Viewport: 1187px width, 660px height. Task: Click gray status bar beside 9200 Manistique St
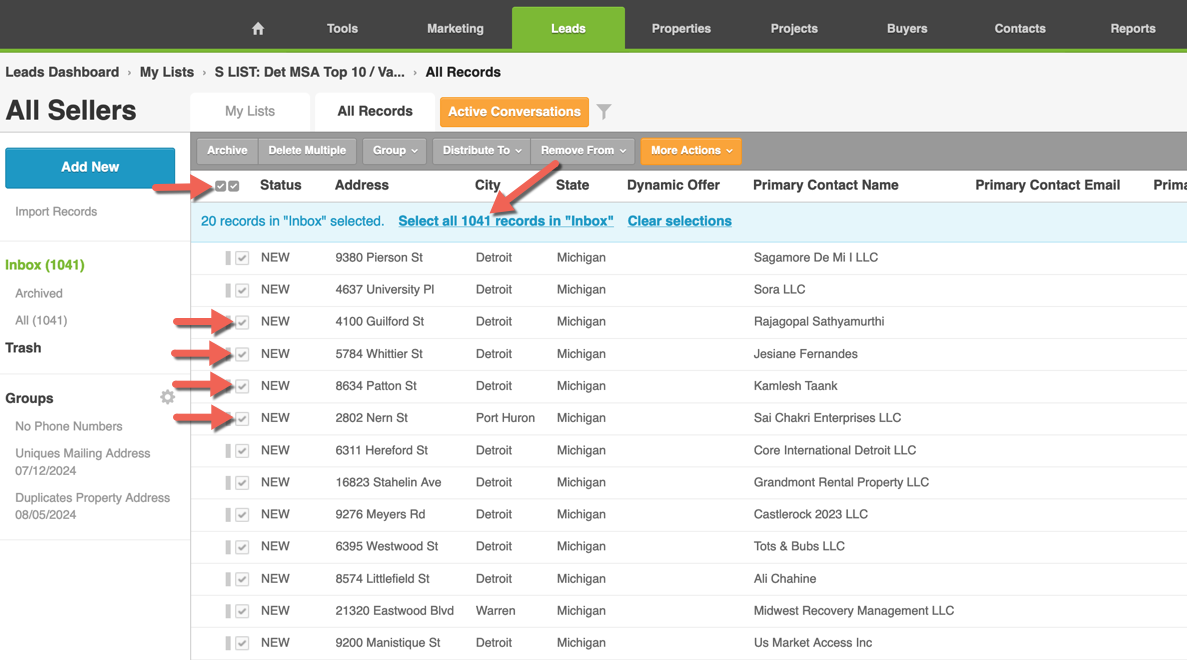(228, 643)
